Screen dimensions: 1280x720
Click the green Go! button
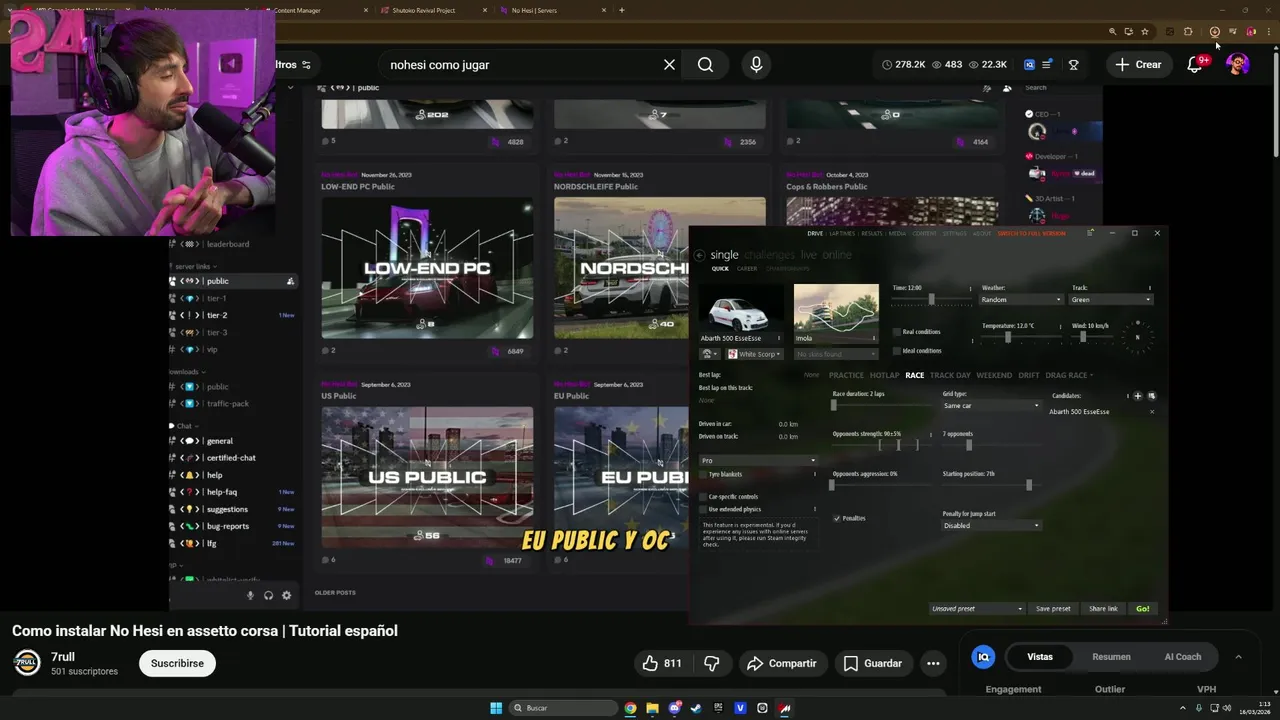coord(1142,609)
